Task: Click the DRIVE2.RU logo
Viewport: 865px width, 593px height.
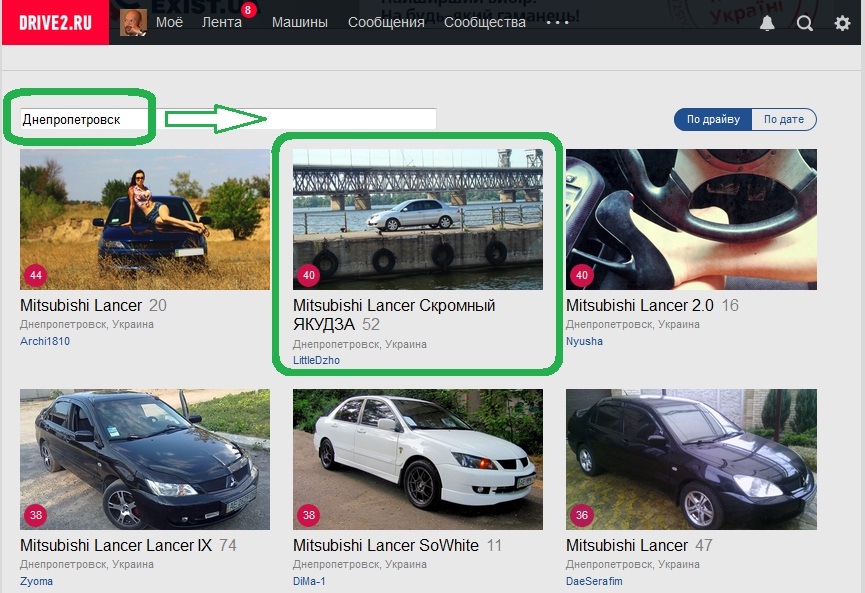Action: pos(55,23)
